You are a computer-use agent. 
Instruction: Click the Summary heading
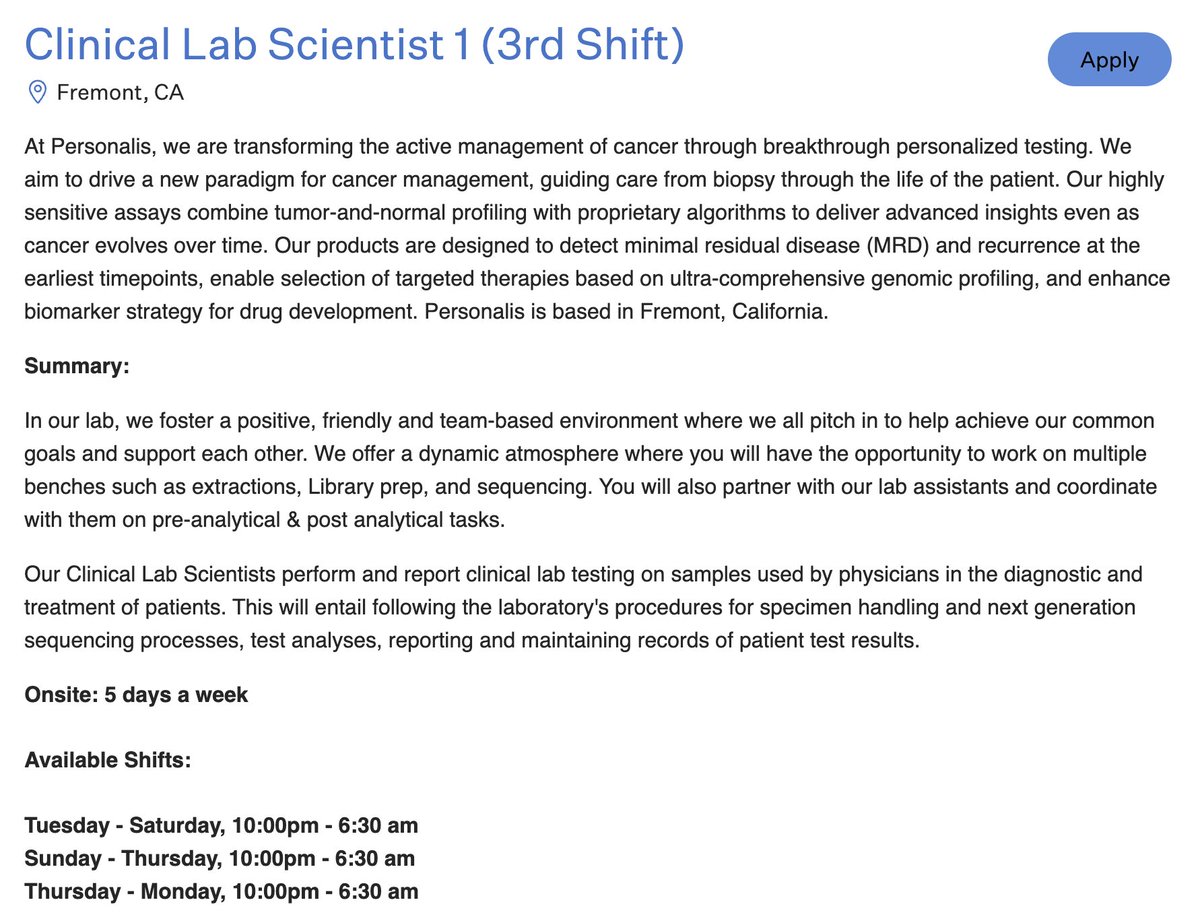[77, 366]
